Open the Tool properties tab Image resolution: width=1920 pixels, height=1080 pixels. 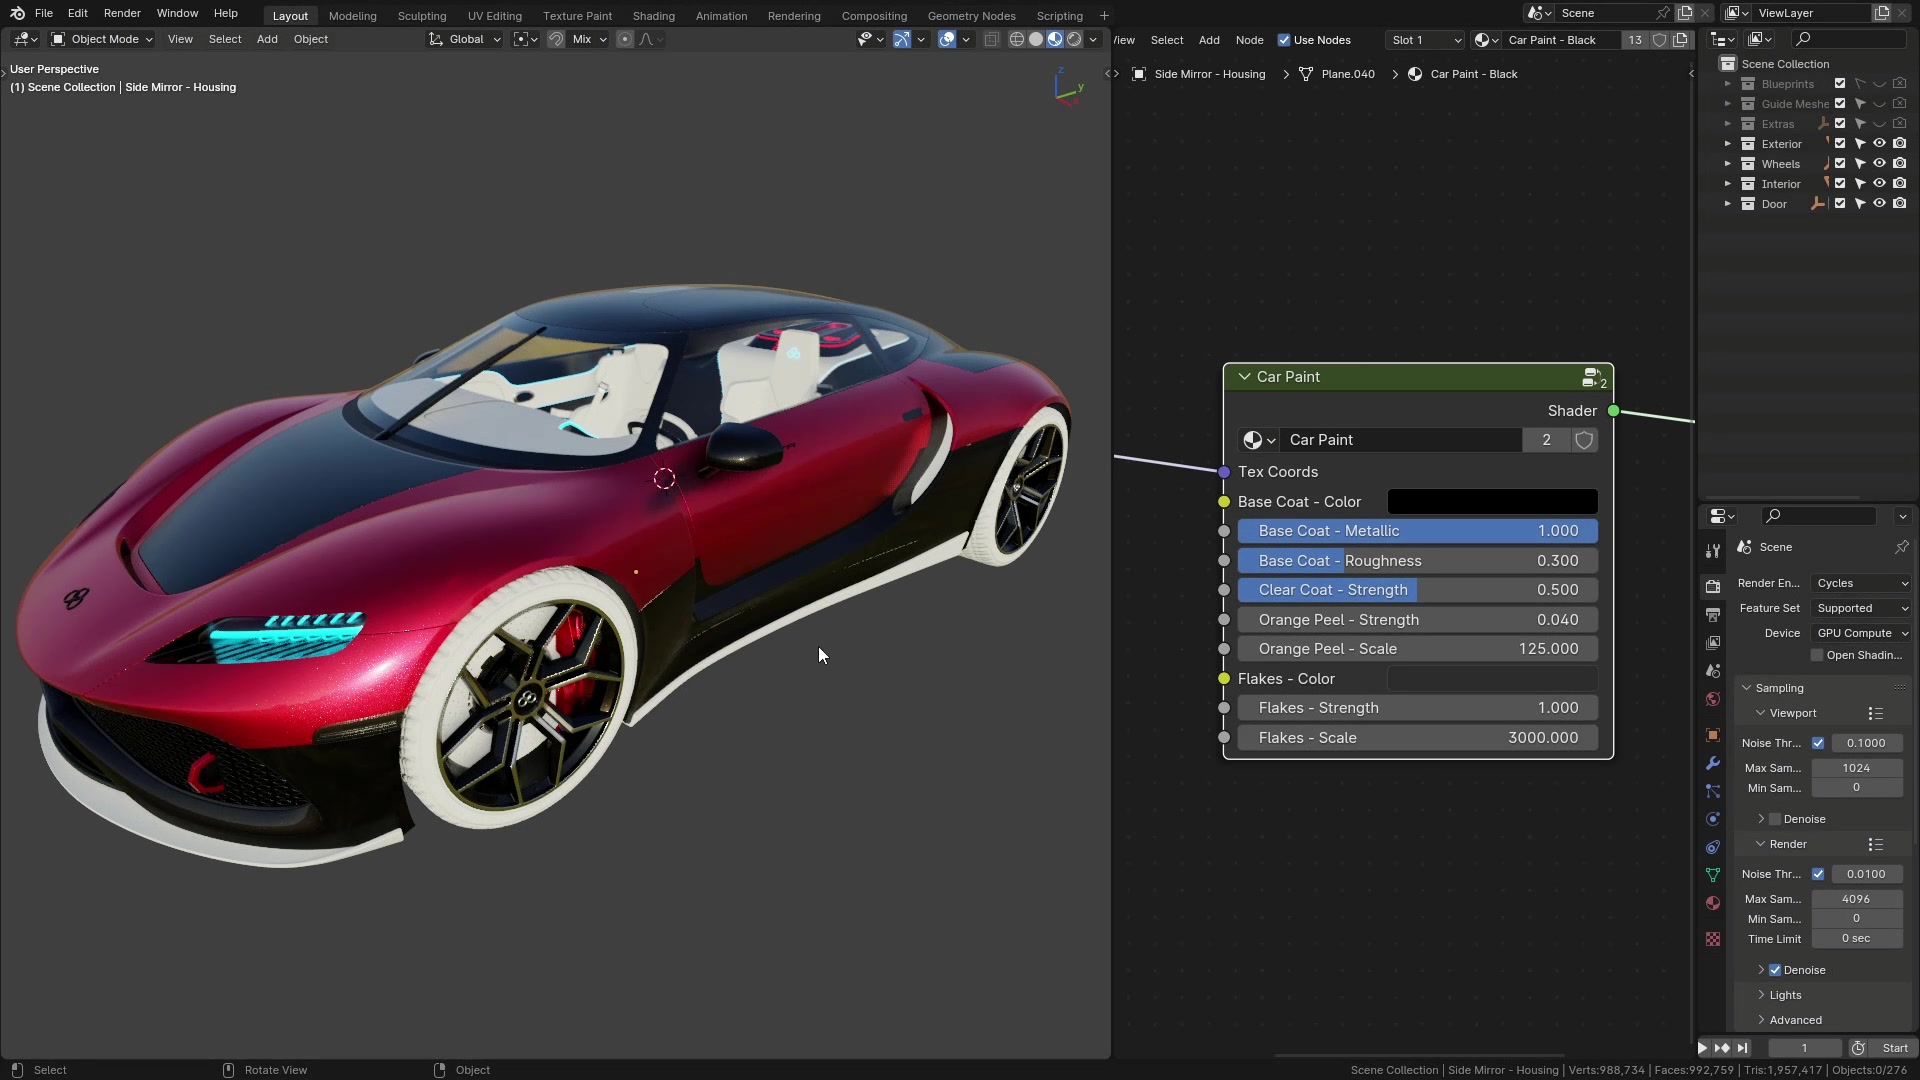[x=1713, y=551]
